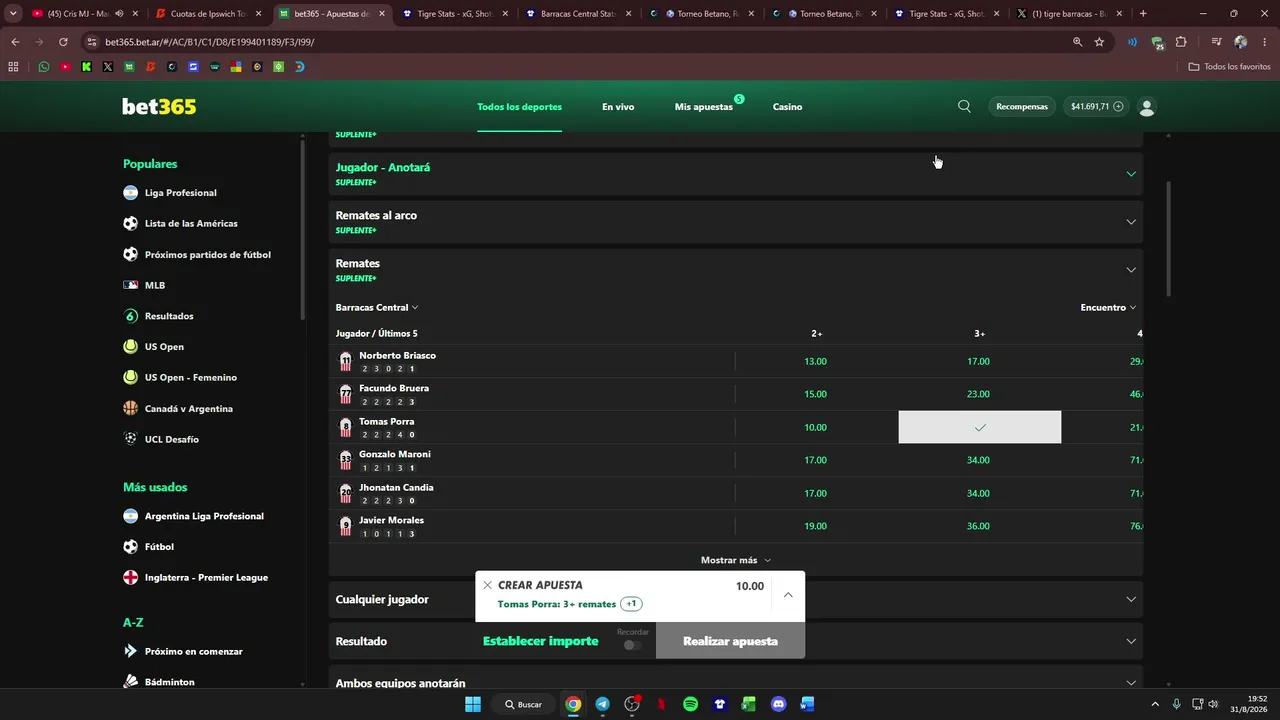Select Javier Morales 2+ odds 19.00

tap(816, 526)
